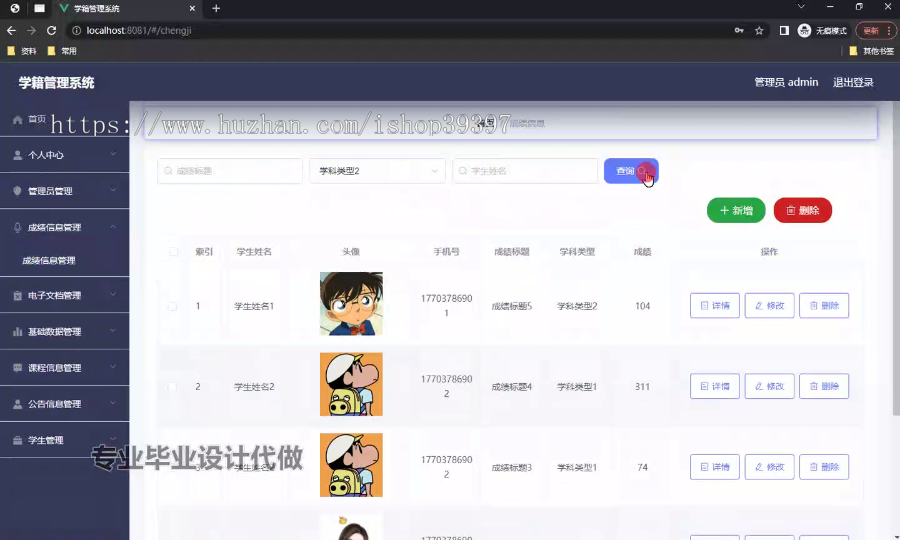View 详情 for 成绩标题4 row
This screenshot has height=540, width=900.
pos(715,386)
